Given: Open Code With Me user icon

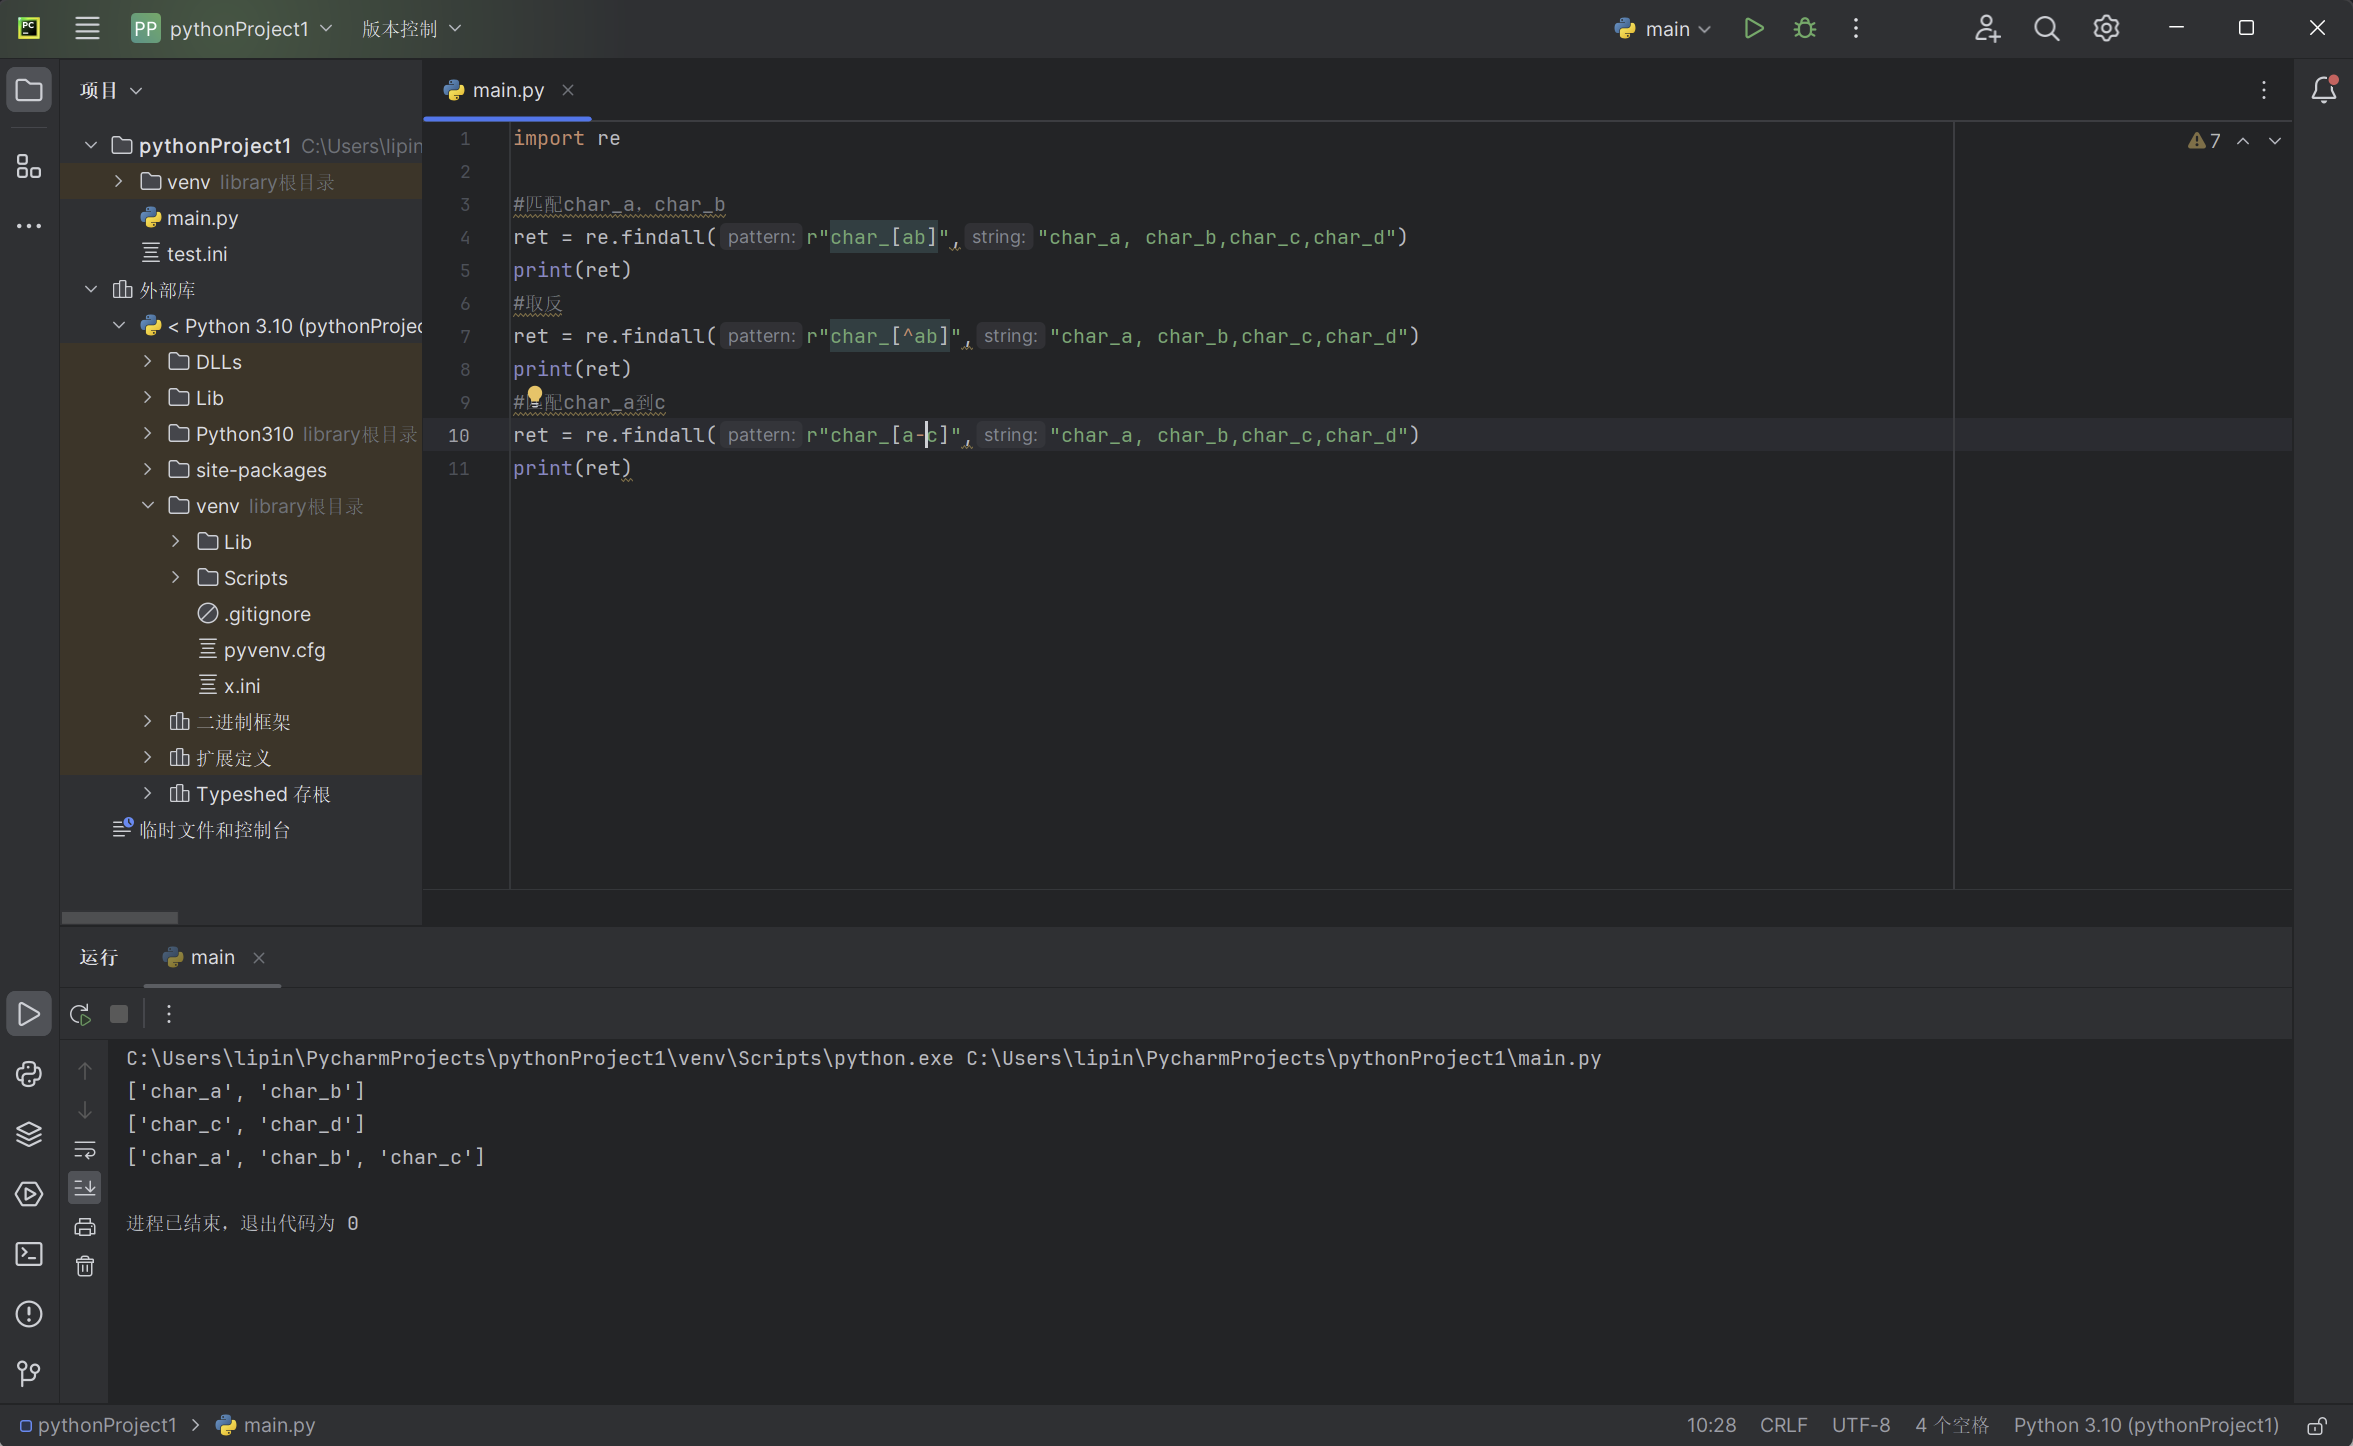Looking at the screenshot, I should click(1987, 28).
